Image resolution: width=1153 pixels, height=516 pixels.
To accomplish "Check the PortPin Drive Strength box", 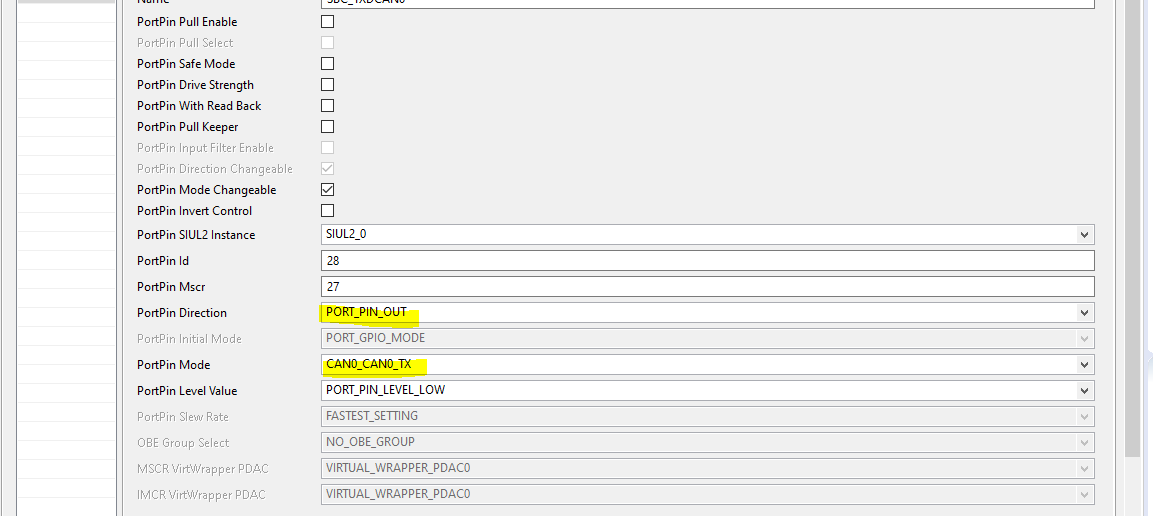I will tap(327, 85).
